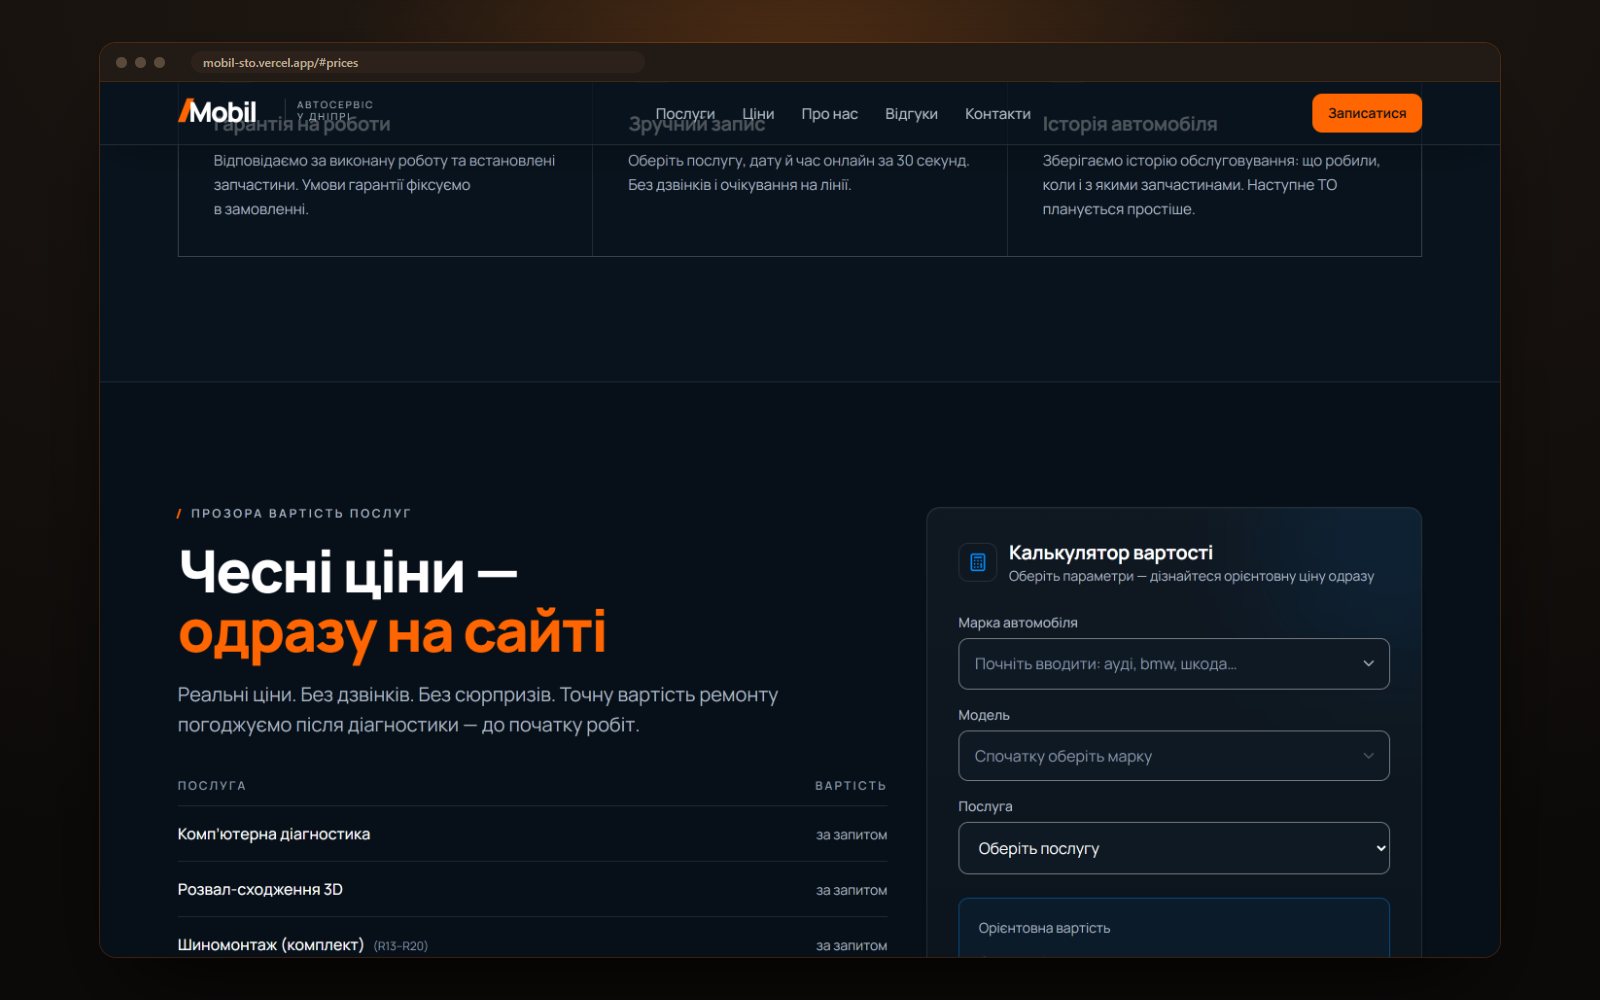The height and width of the screenshot is (1000, 1600).
Task: Focus the car brand input field
Action: click(x=1173, y=664)
